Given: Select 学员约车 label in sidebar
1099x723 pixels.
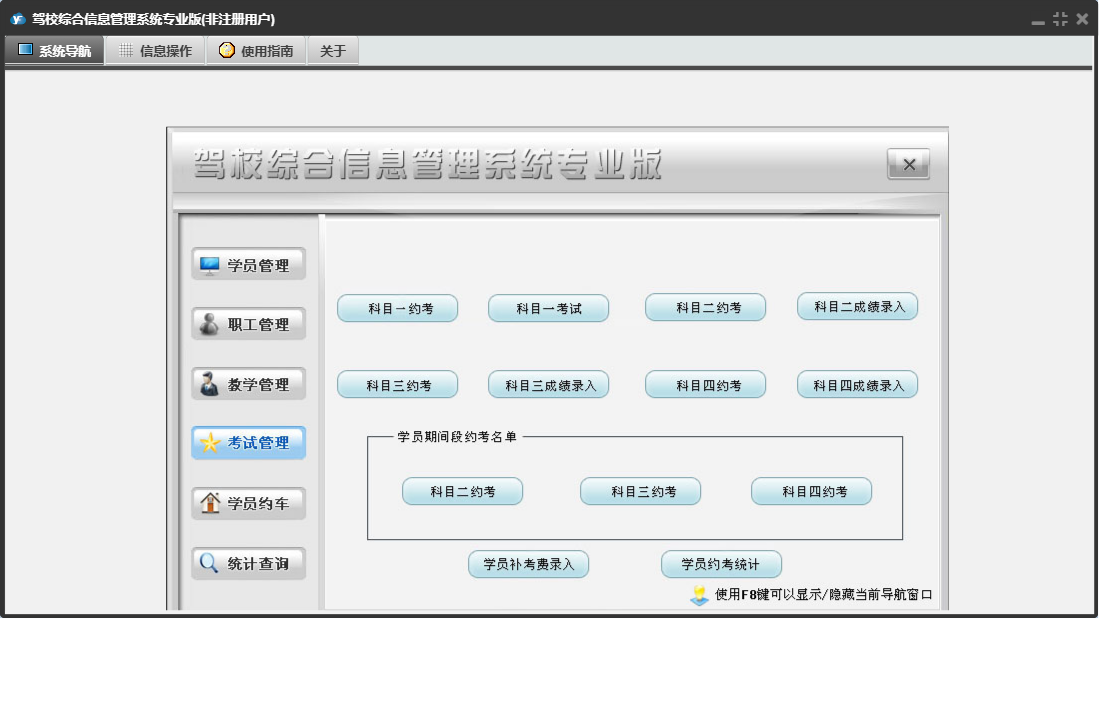Looking at the screenshot, I should click(x=258, y=503).
